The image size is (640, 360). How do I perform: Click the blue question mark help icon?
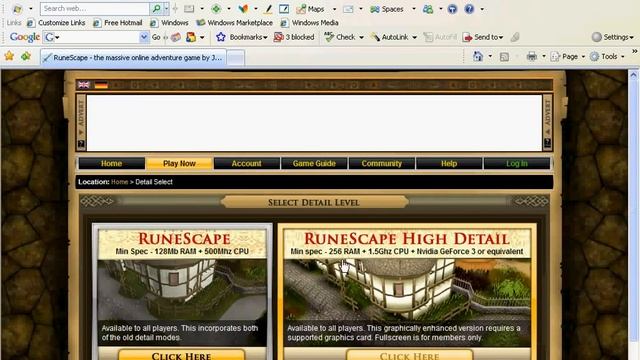[x=469, y=9]
